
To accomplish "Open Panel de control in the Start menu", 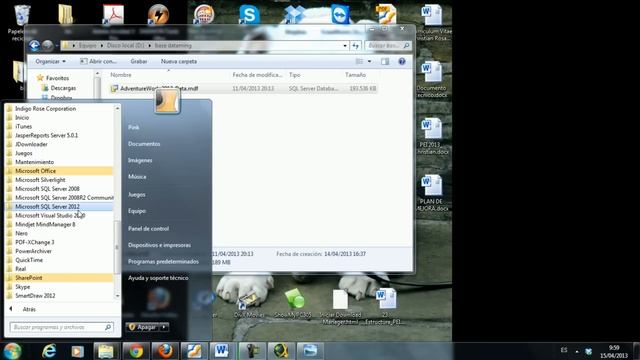I will (149, 229).
